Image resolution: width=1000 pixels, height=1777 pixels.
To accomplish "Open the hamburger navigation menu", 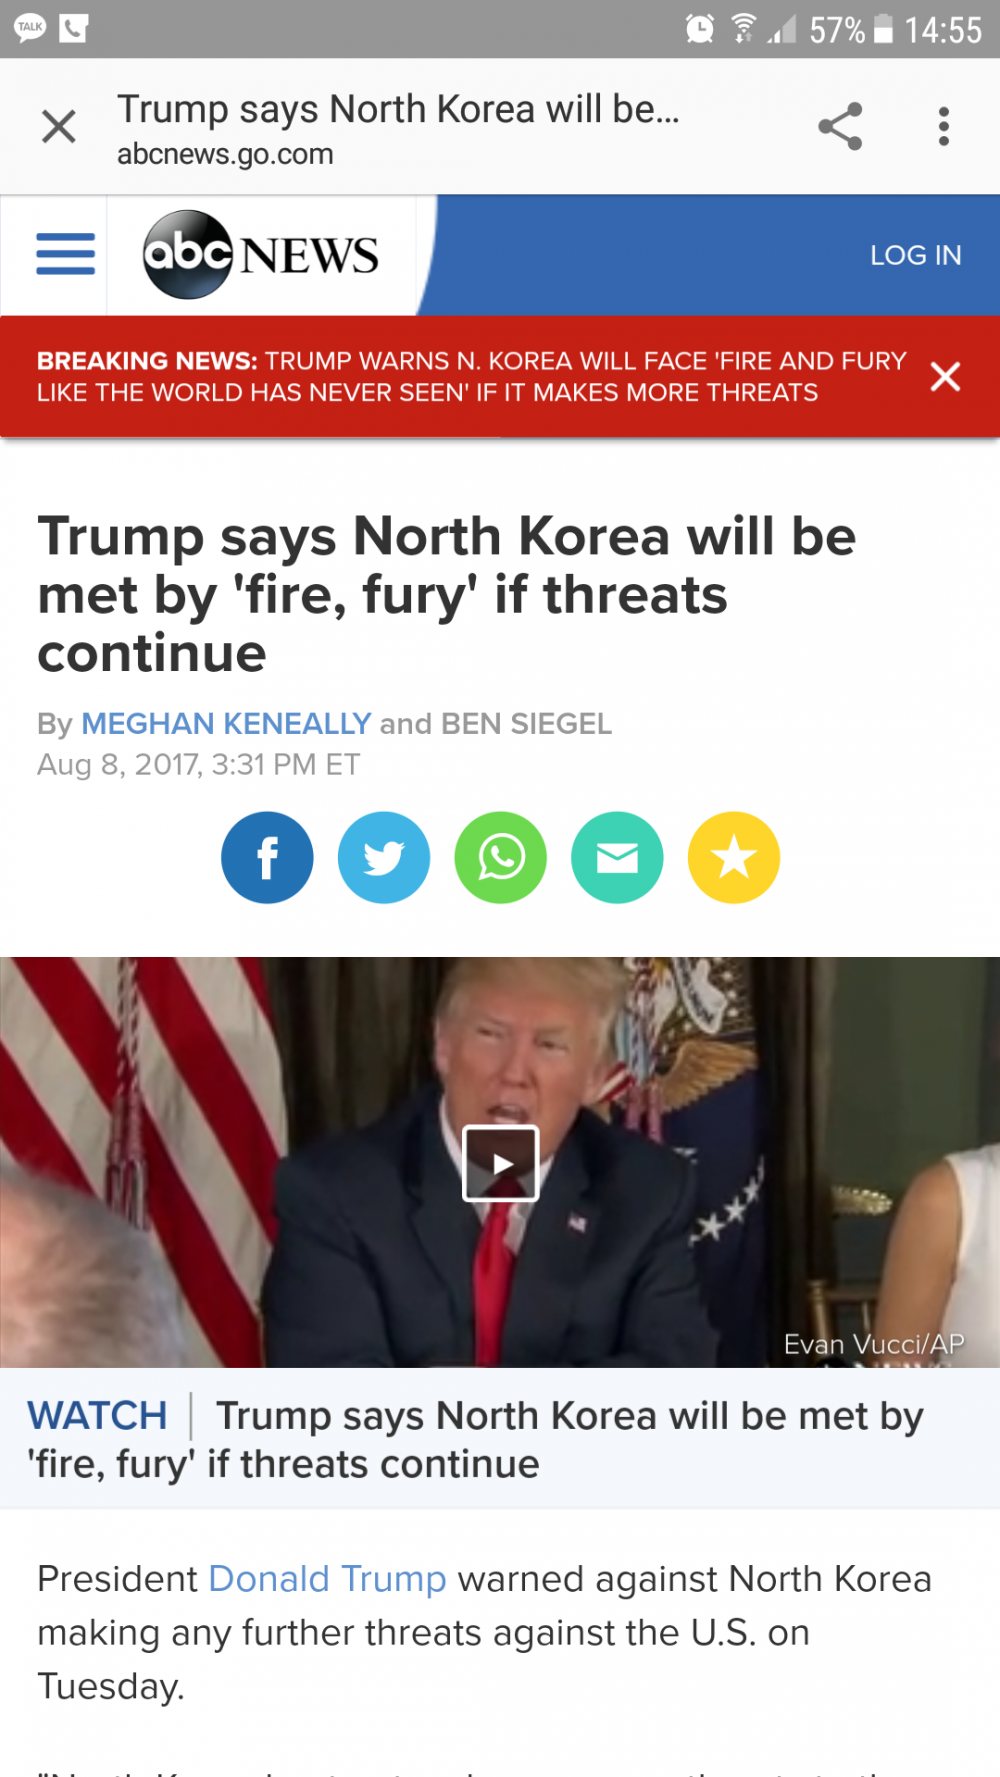I will point(65,254).
